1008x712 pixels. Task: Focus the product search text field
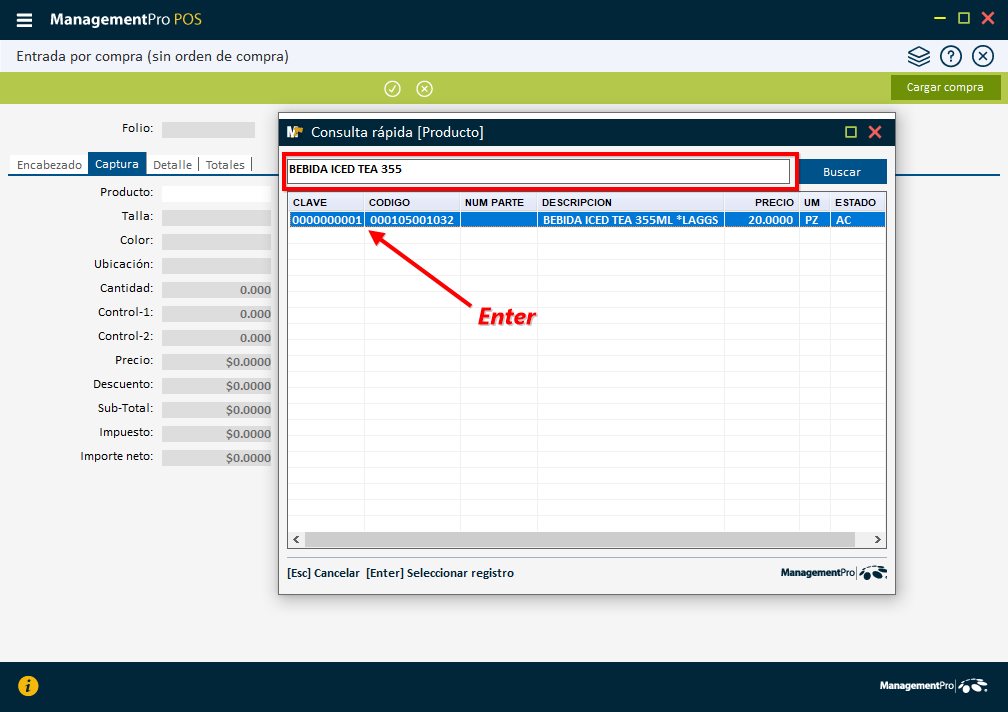click(538, 170)
